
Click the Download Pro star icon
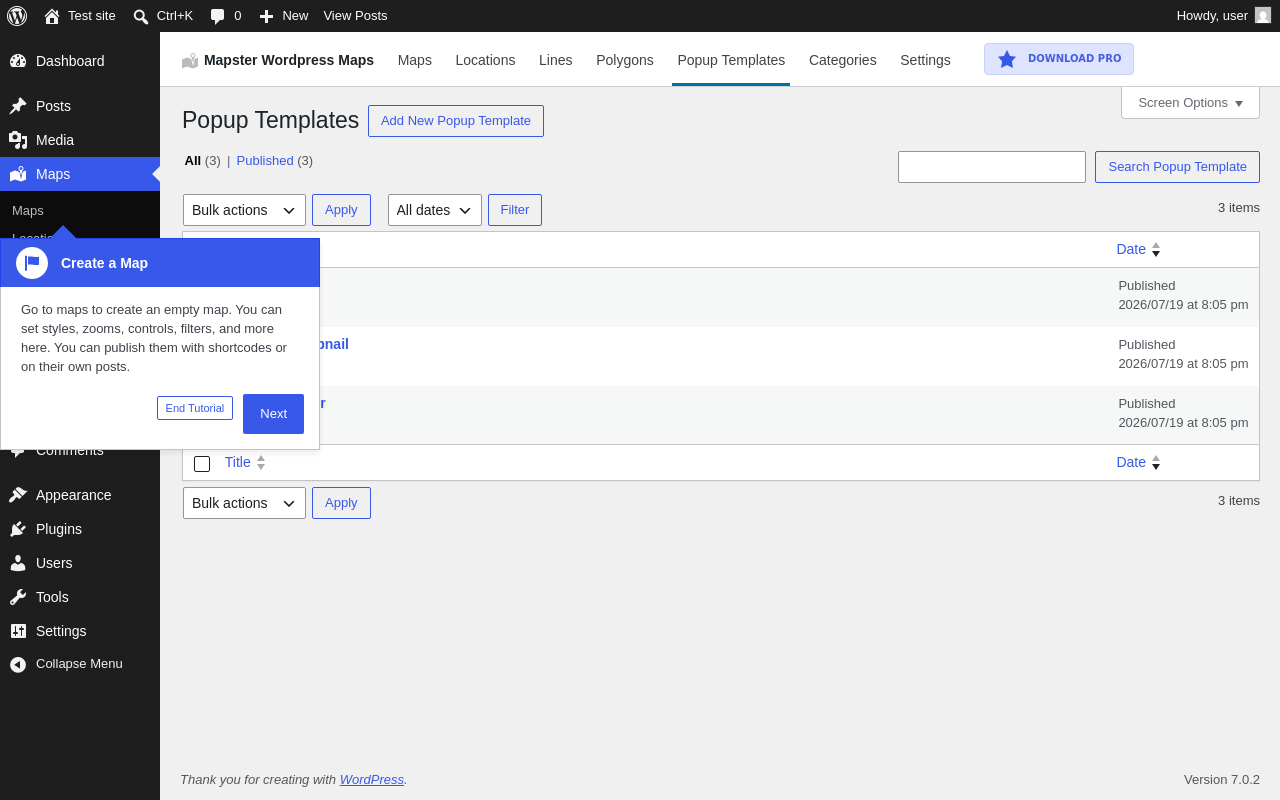[1007, 59]
